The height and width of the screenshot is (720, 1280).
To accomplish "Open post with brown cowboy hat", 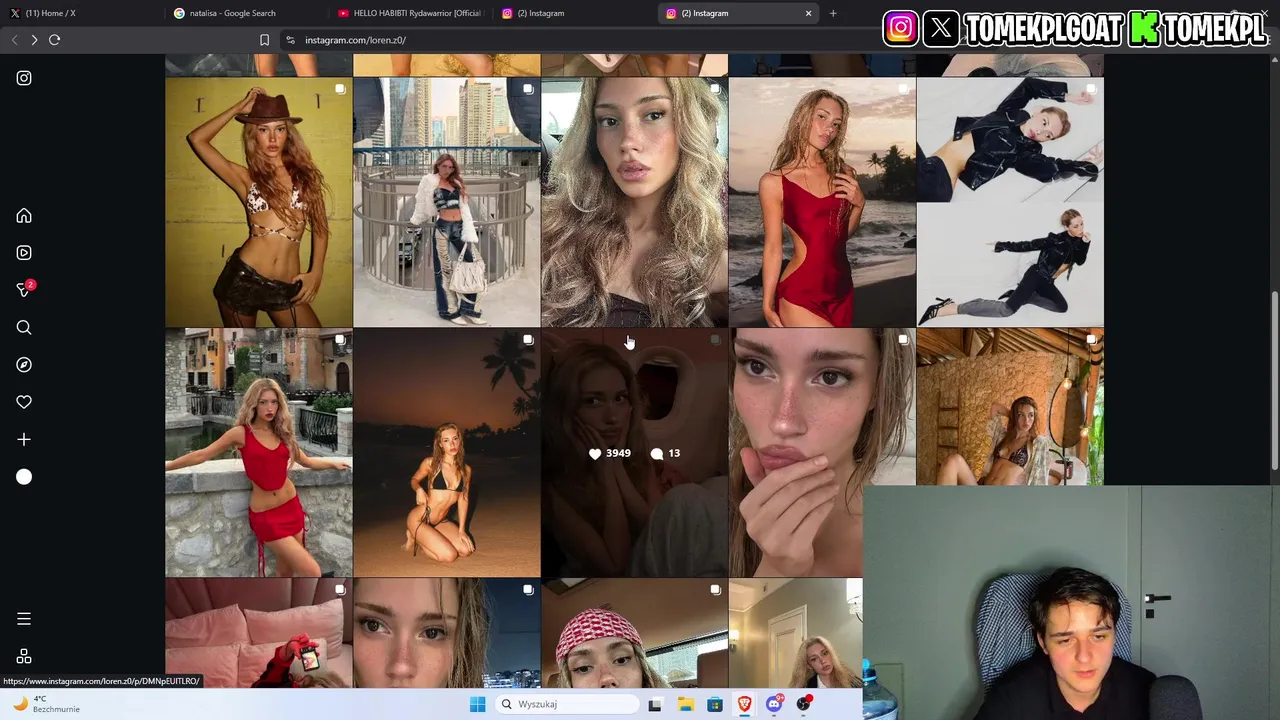I will pyautogui.click(x=259, y=202).
